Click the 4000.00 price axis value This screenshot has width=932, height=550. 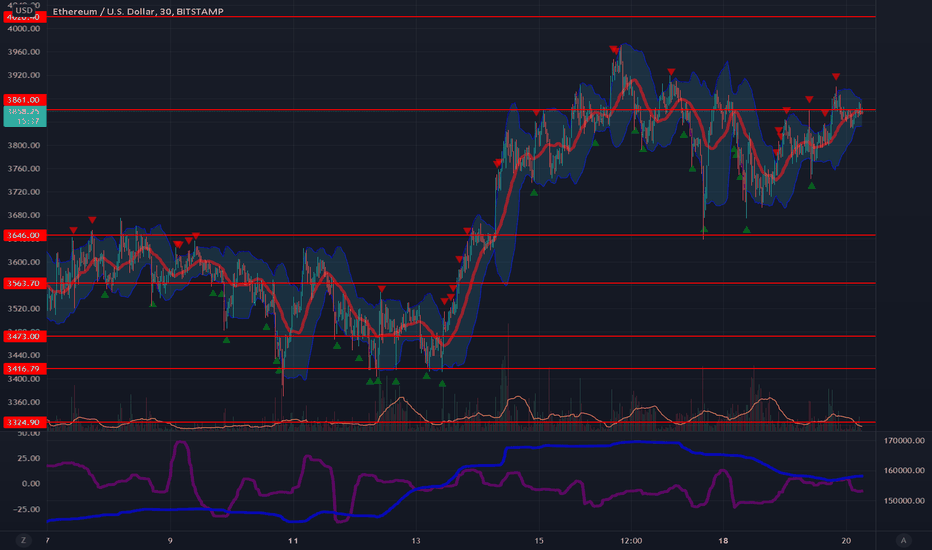pyautogui.click(x=24, y=29)
